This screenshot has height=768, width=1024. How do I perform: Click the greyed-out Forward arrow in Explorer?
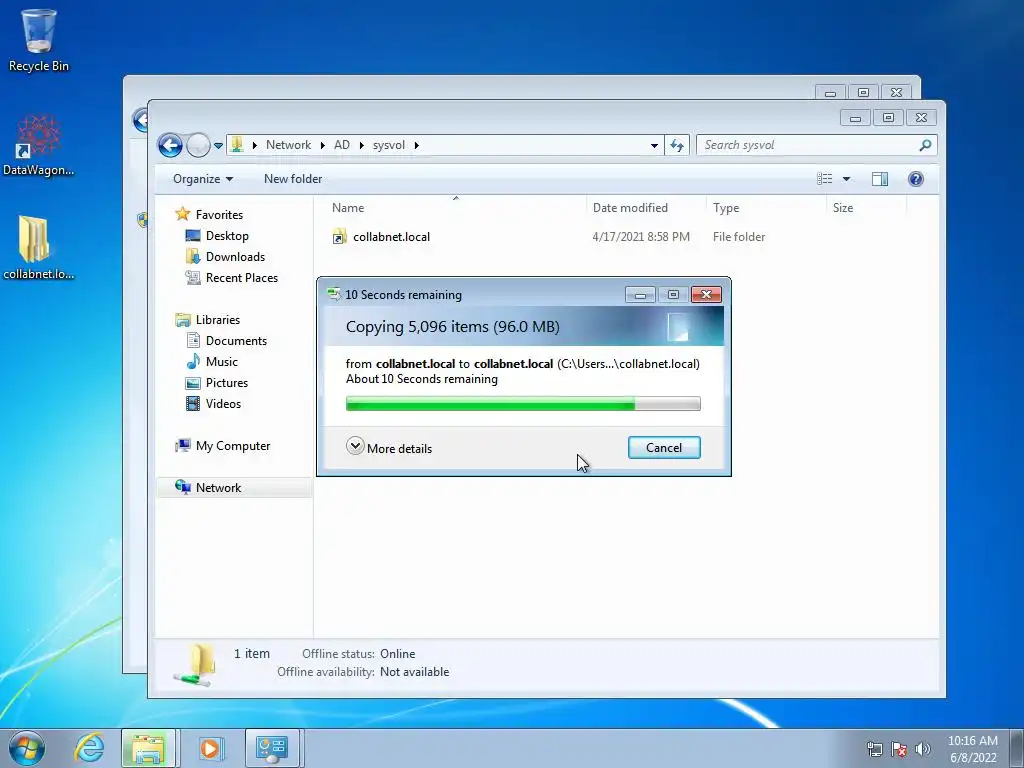198,145
